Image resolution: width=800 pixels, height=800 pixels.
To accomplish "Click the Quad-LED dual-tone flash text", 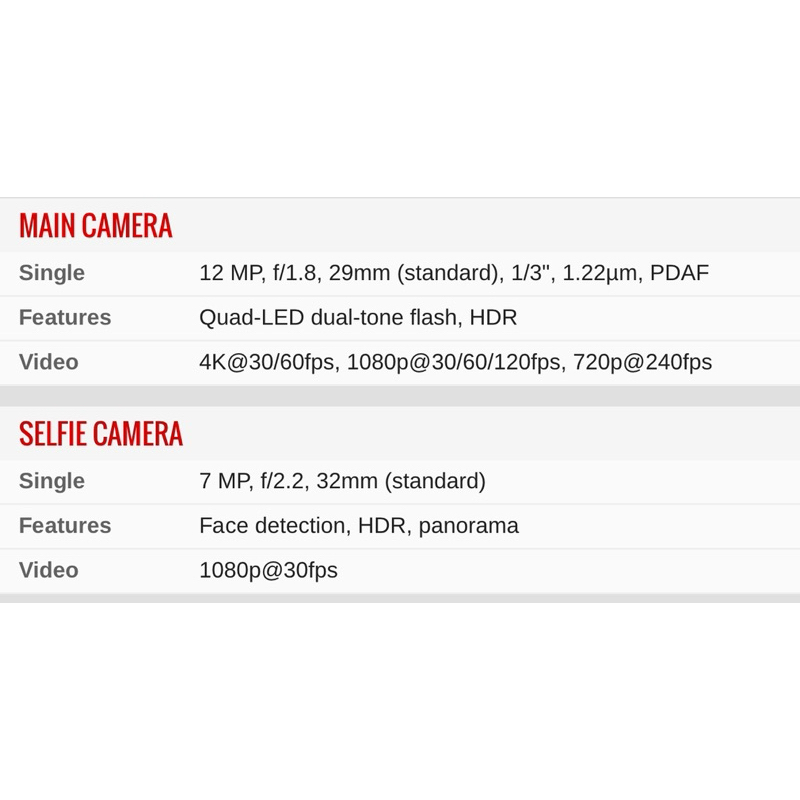I will coord(331,317).
